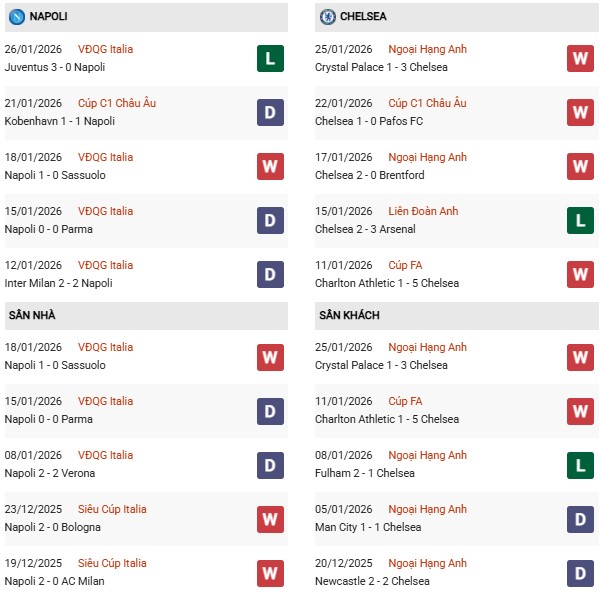Open the NAPOLI team header
This screenshot has height=594, width=600.
(49, 17)
